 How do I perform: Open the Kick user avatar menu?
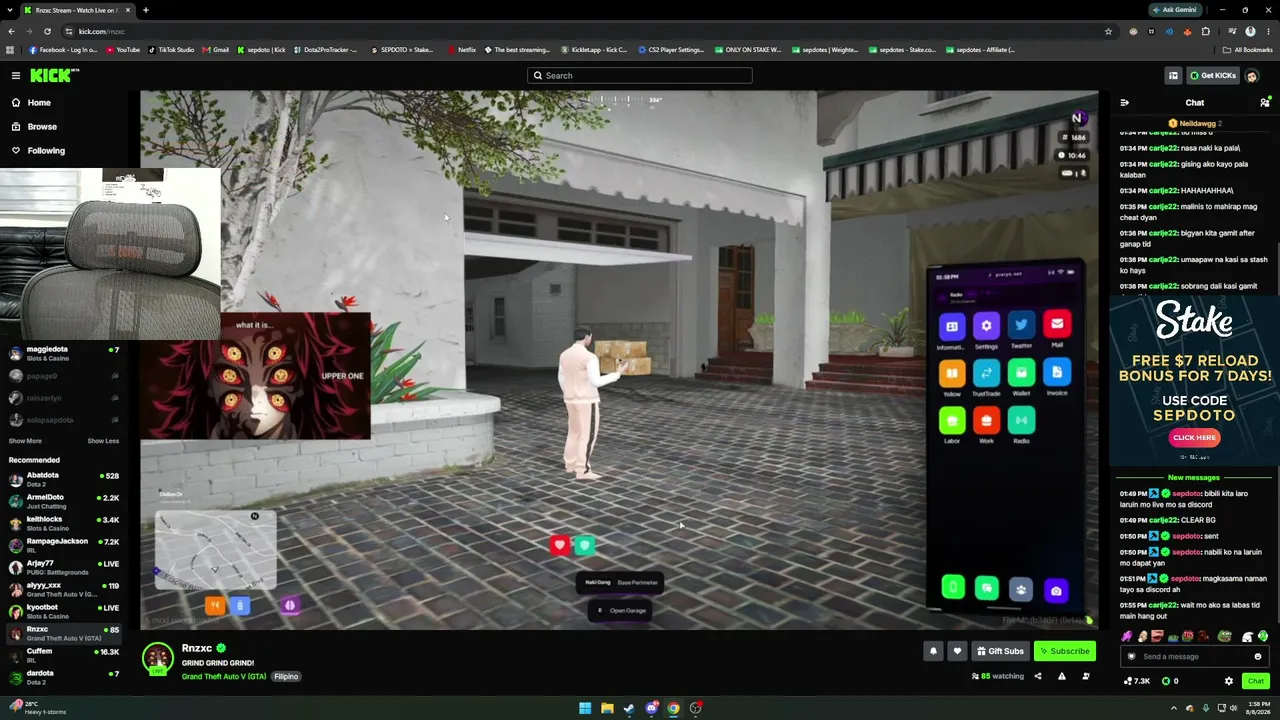pos(1252,75)
